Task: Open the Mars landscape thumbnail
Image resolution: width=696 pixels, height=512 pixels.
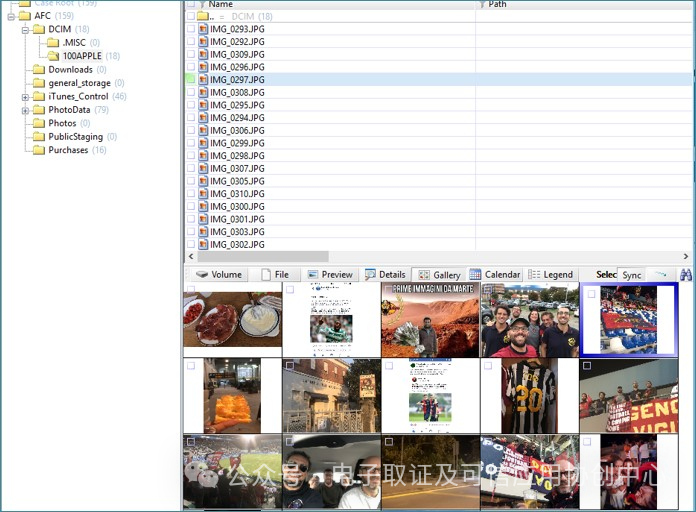Action: 430,320
